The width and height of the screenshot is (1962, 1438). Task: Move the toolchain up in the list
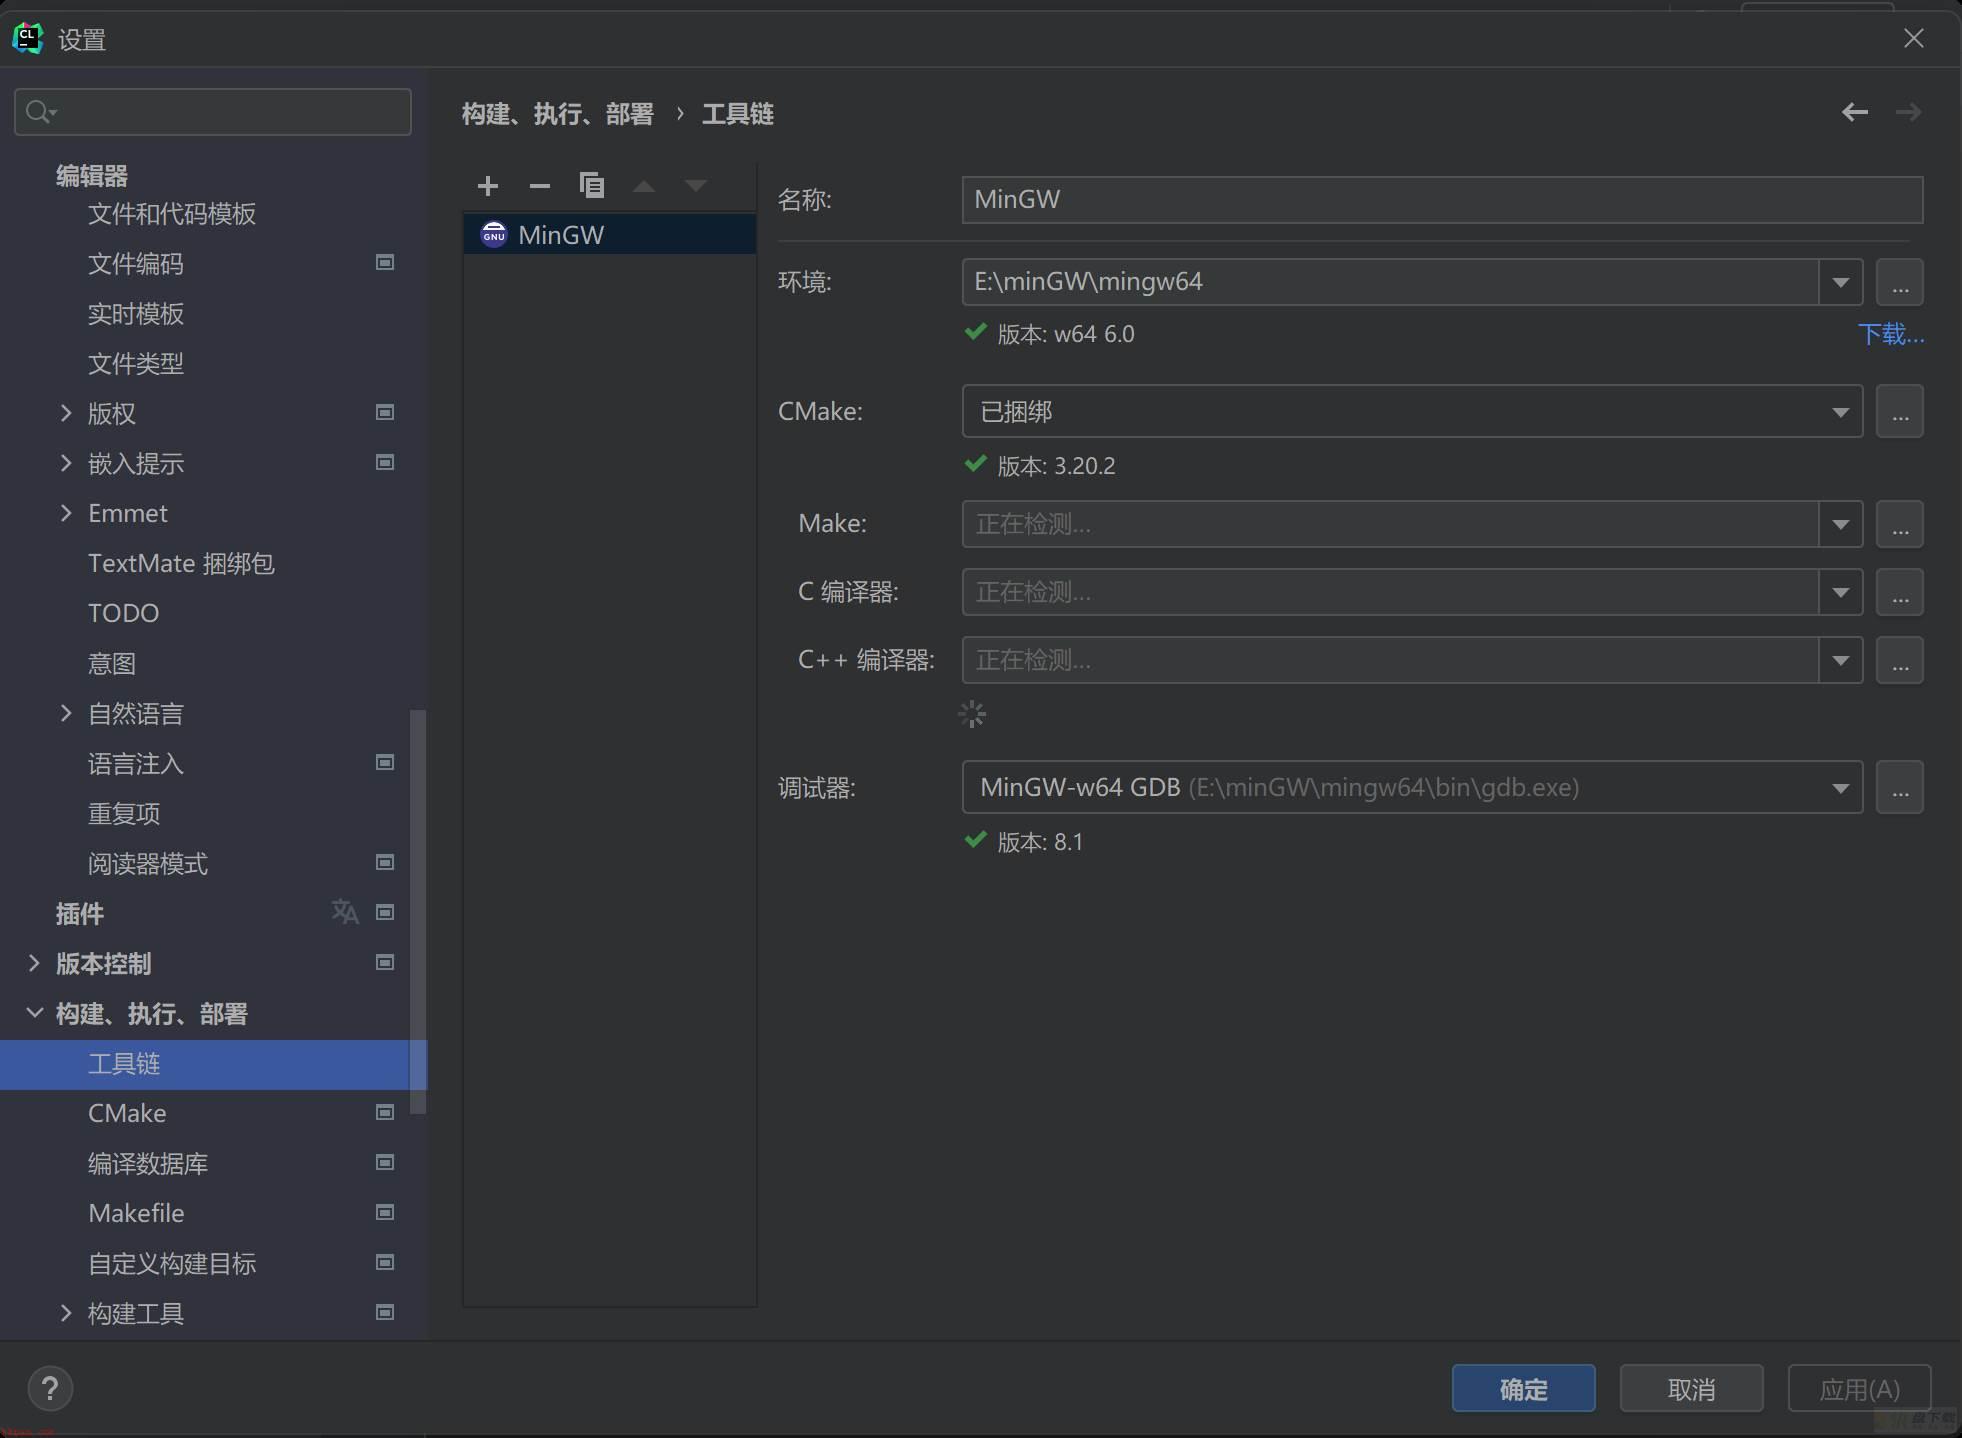[x=644, y=186]
